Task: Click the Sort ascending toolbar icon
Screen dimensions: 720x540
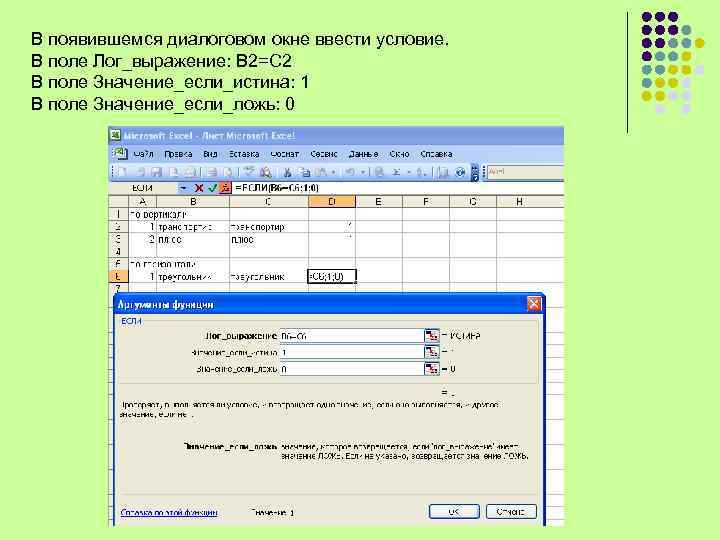Action: 420,172
